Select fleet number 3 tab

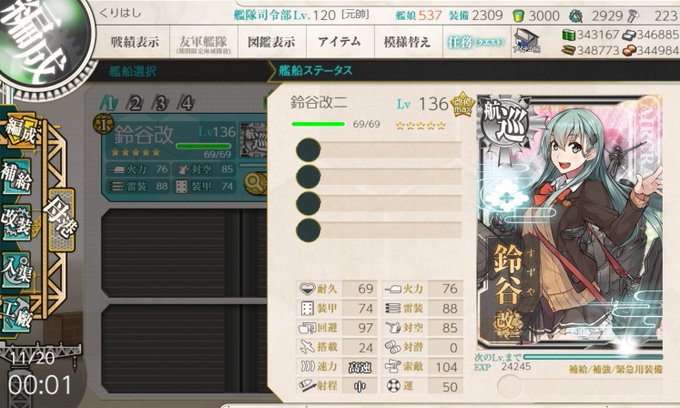[x=161, y=103]
